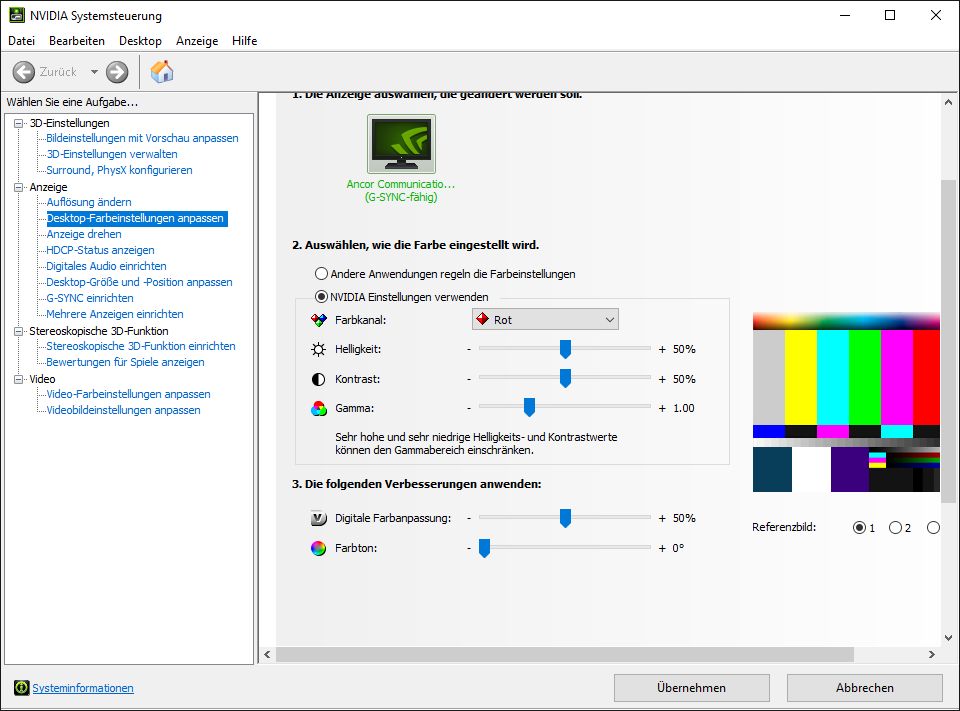960x711 pixels.
Task: Open 'Anzeige drehen' task
Action: pyautogui.click(x=84, y=234)
